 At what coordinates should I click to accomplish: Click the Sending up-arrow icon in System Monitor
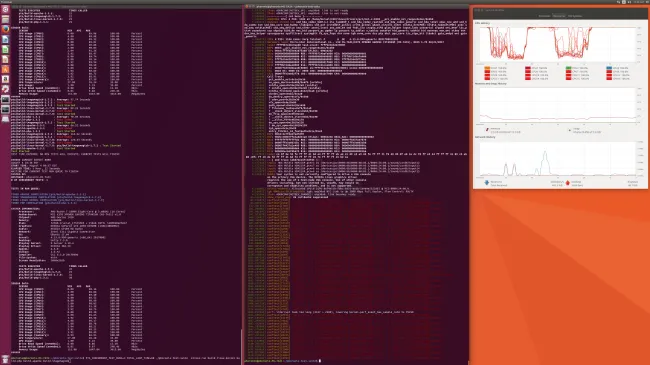[568, 183]
